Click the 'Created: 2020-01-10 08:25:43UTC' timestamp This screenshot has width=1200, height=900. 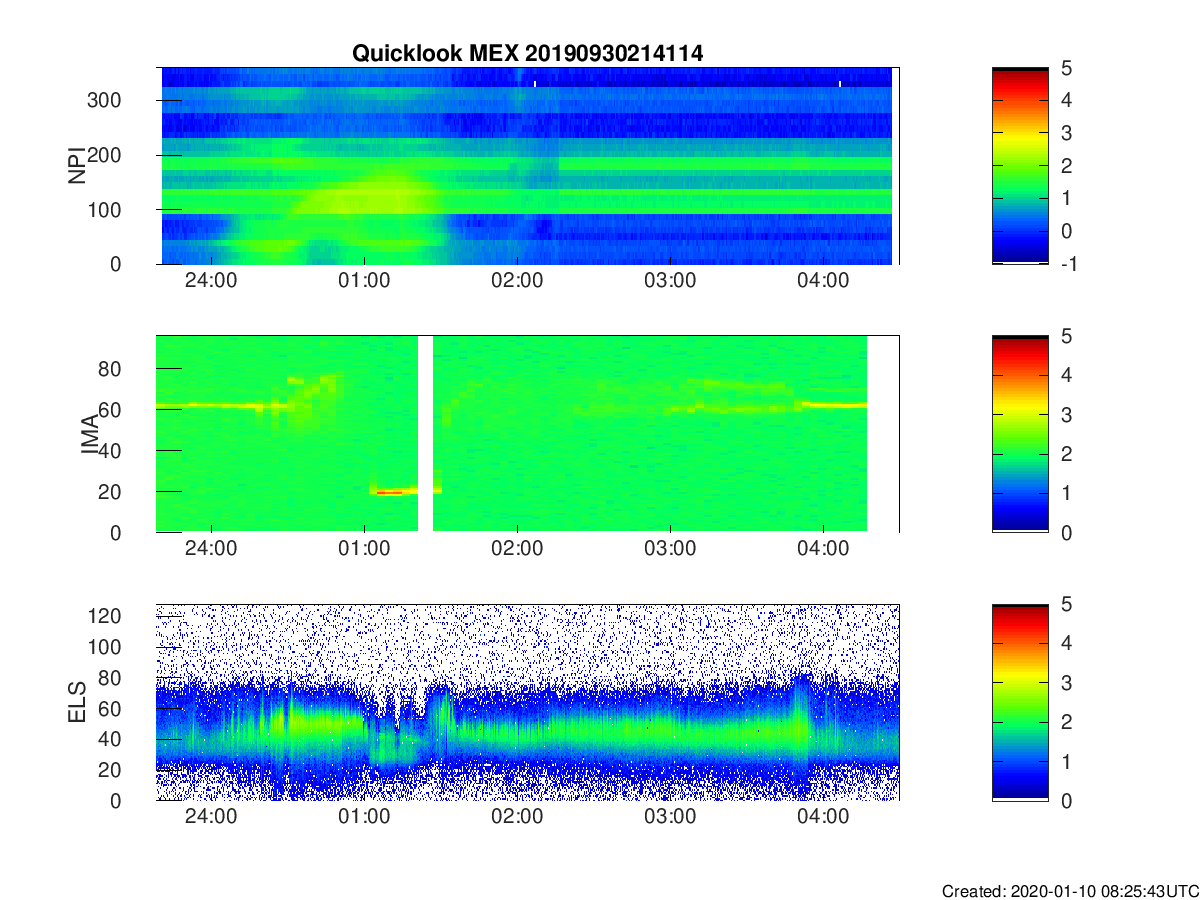click(x=1070, y=891)
